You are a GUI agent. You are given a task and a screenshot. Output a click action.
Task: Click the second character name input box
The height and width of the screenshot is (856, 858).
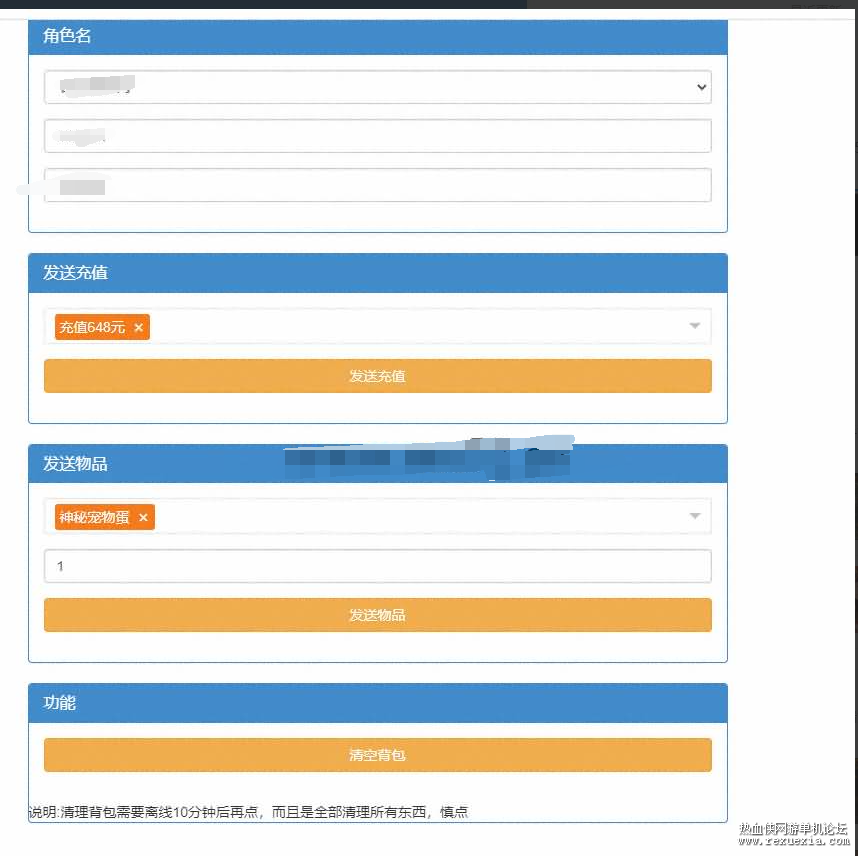pyautogui.click(x=377, y=135)
